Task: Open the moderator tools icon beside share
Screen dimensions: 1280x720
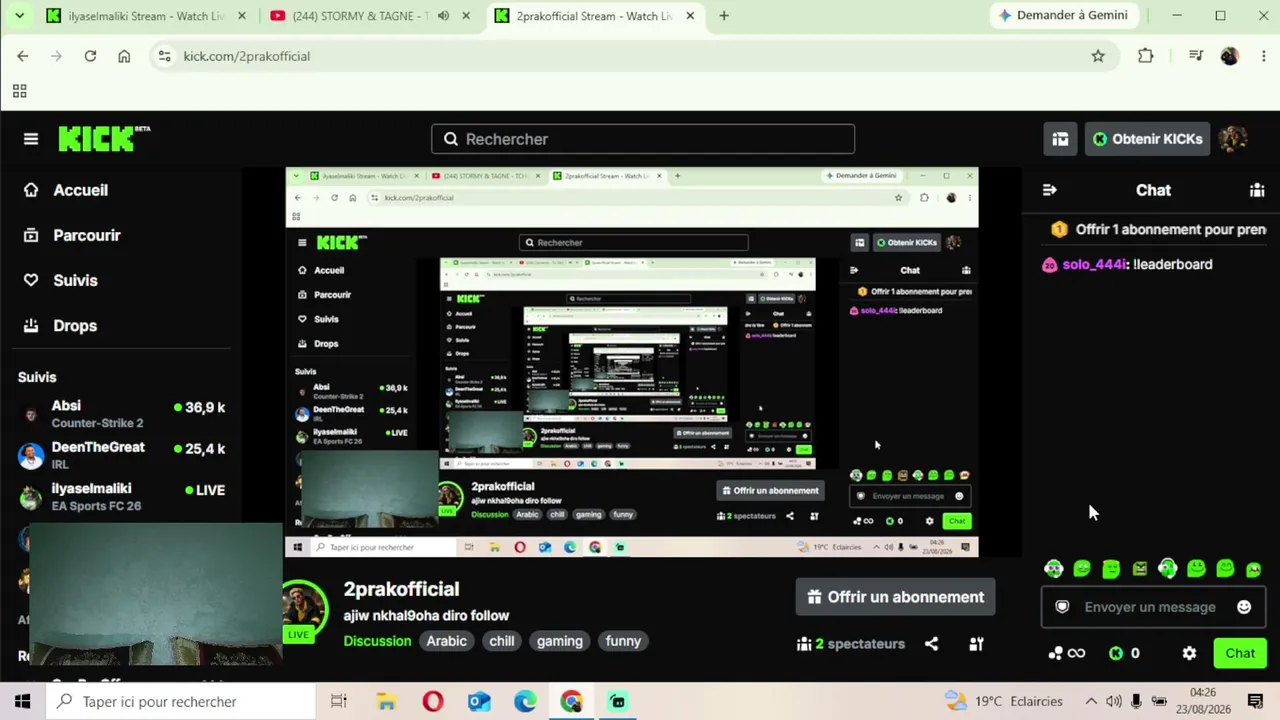Action: click(x=976, y=644)
